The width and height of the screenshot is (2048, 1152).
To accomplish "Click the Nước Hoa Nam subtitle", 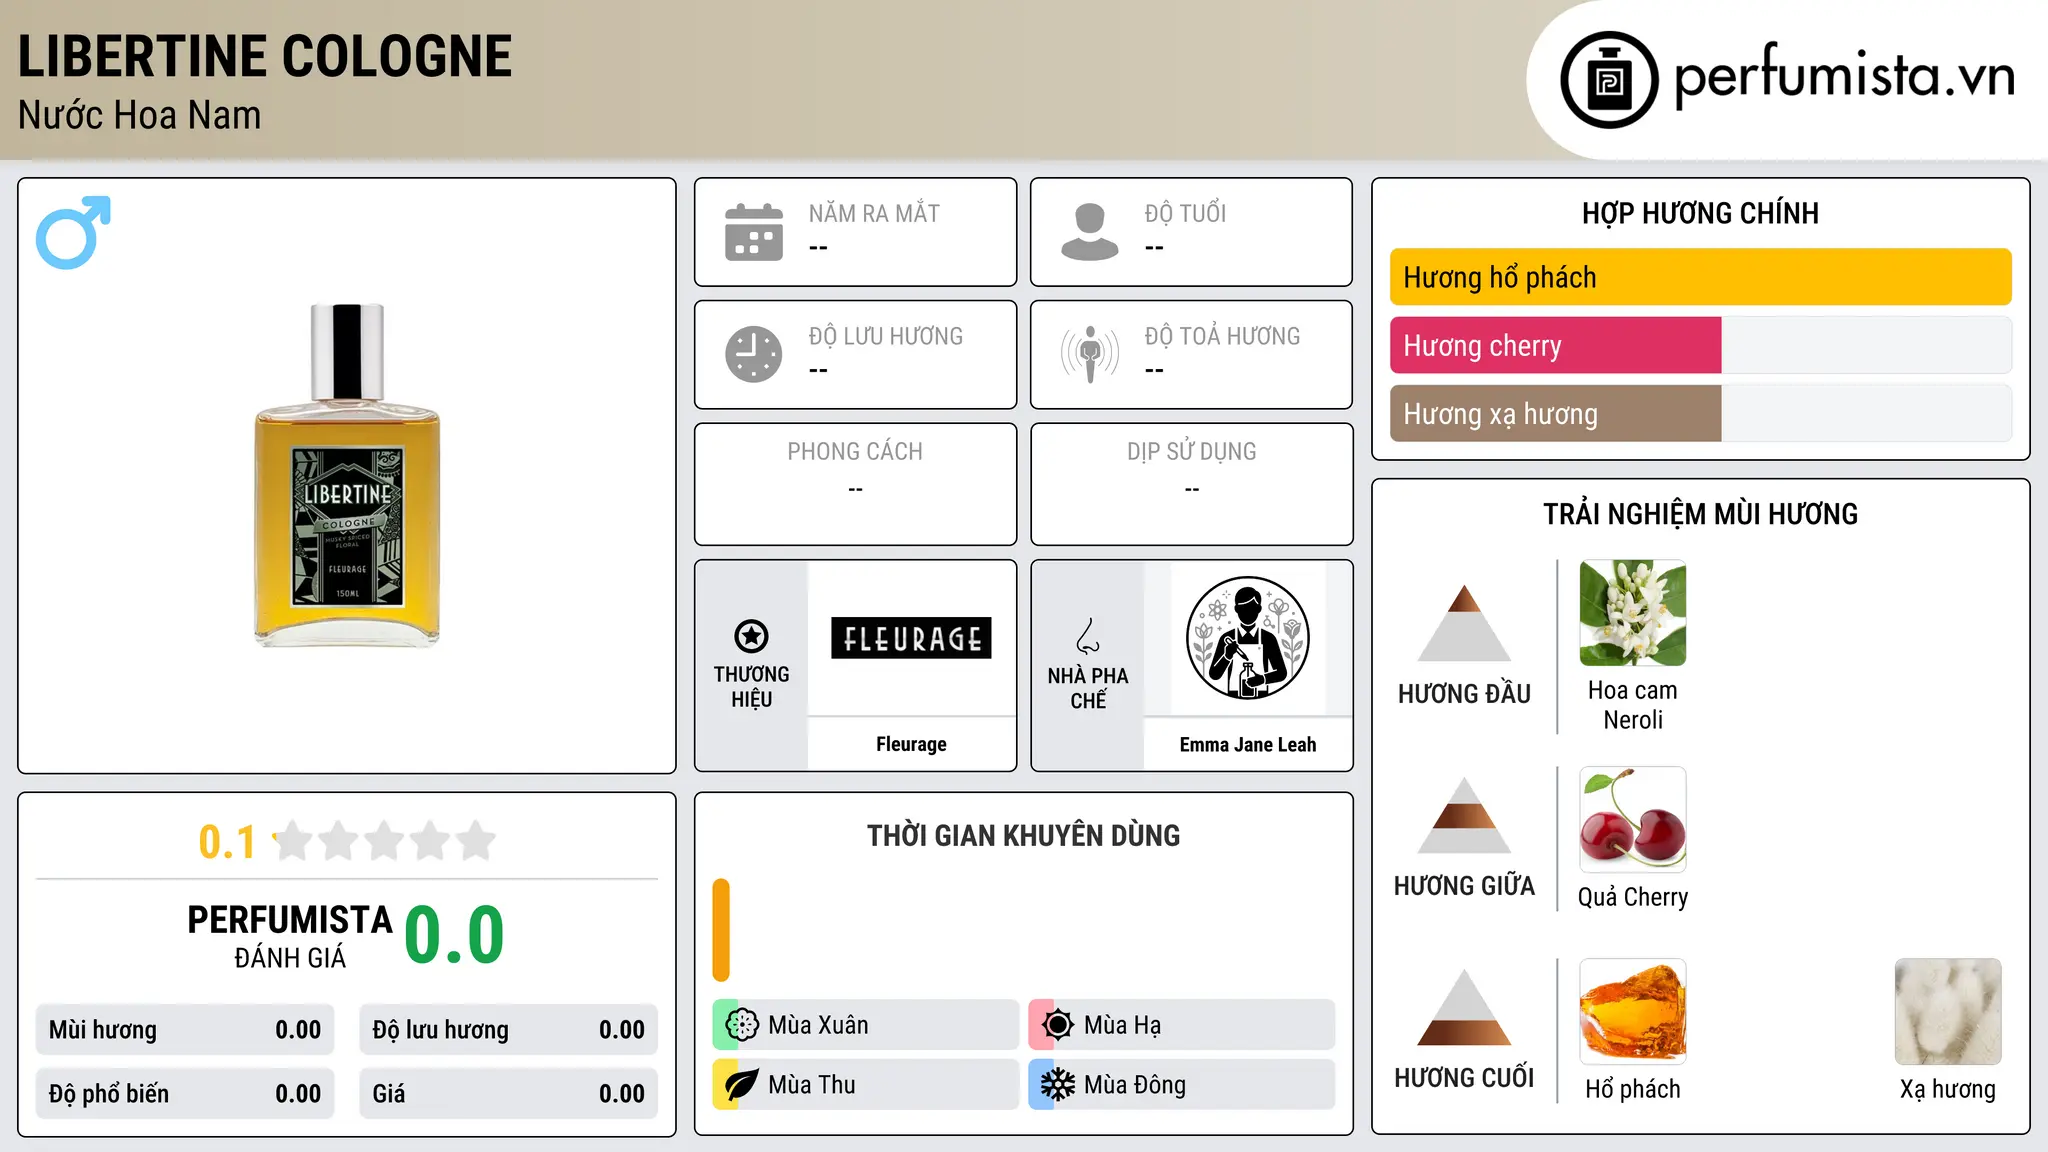I will [140, 115].
